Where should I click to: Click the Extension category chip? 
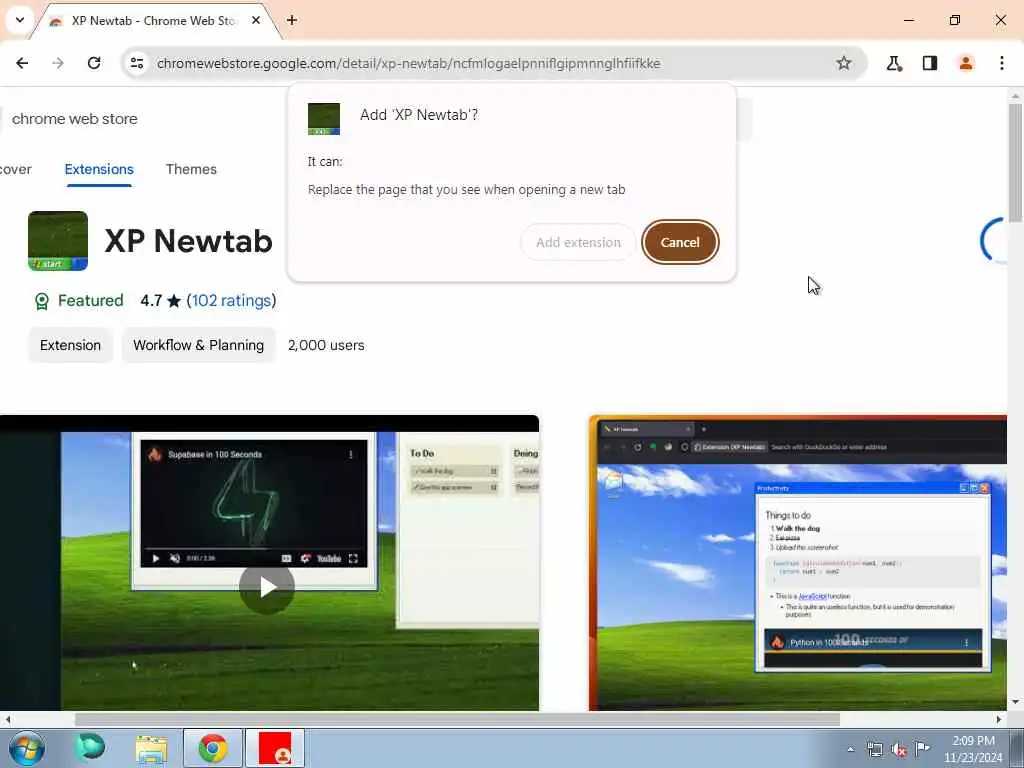[71, 345]
